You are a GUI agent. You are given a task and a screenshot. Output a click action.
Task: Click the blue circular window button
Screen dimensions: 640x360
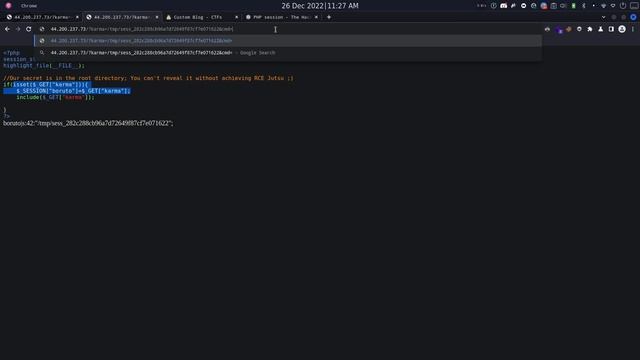(x=633, y=17)
